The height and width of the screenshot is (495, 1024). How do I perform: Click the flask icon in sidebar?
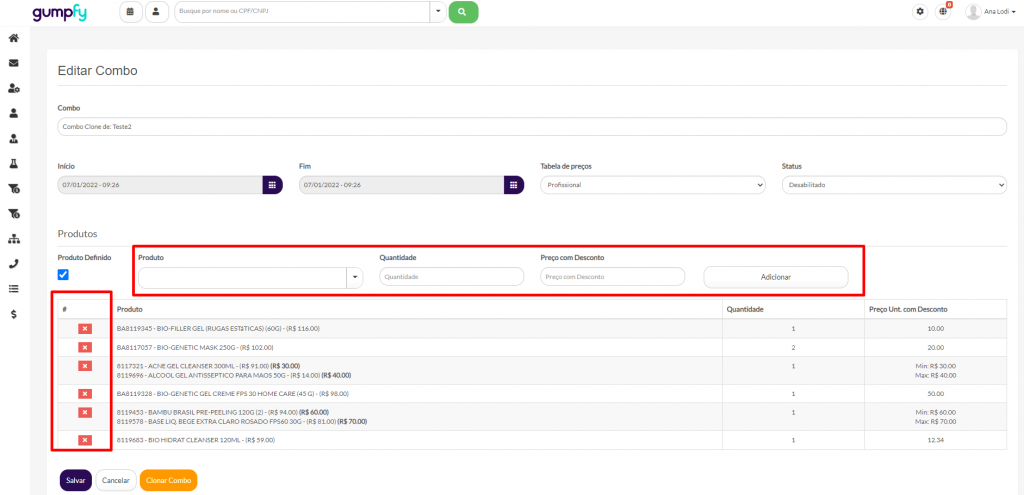pyautogui.click(x=14, y=163)
